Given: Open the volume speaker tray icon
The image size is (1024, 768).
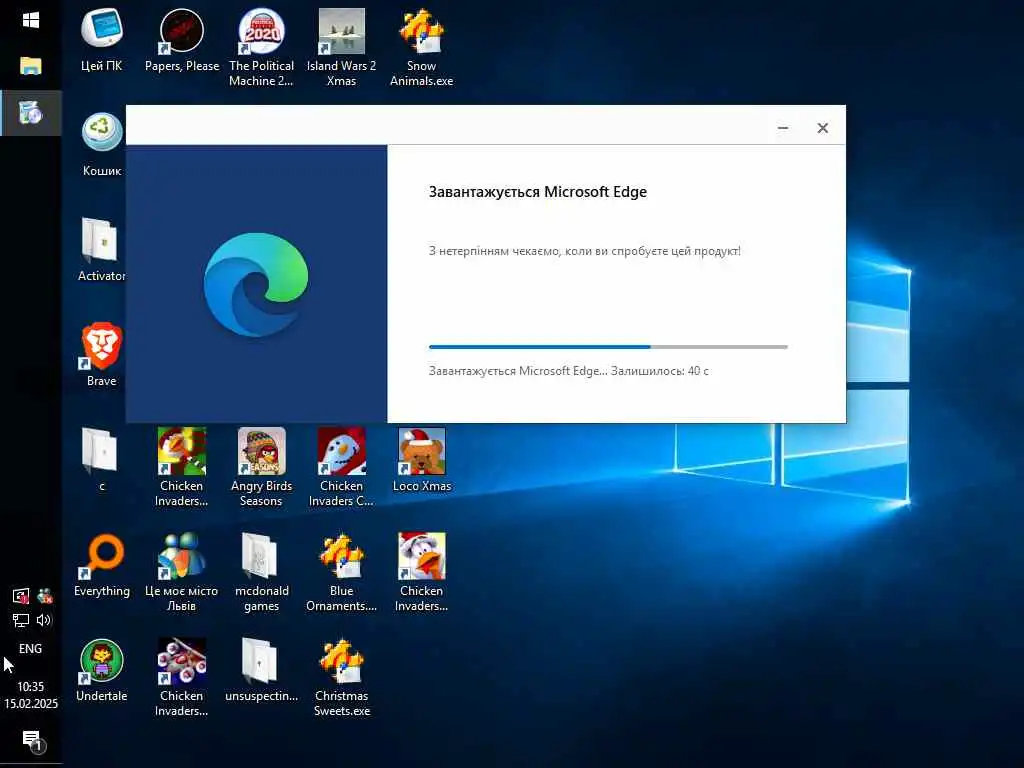Looking at the screenshot, I should (44, 620).
